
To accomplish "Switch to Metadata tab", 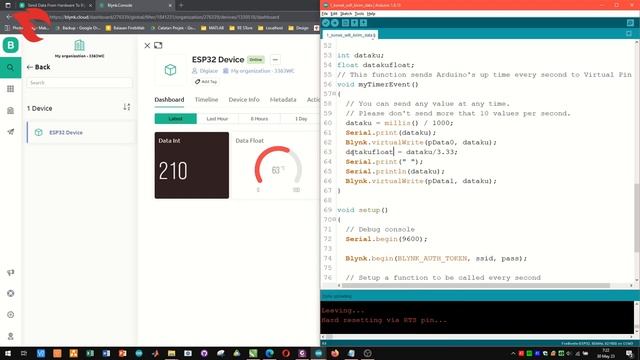I will tap(283, 100).
